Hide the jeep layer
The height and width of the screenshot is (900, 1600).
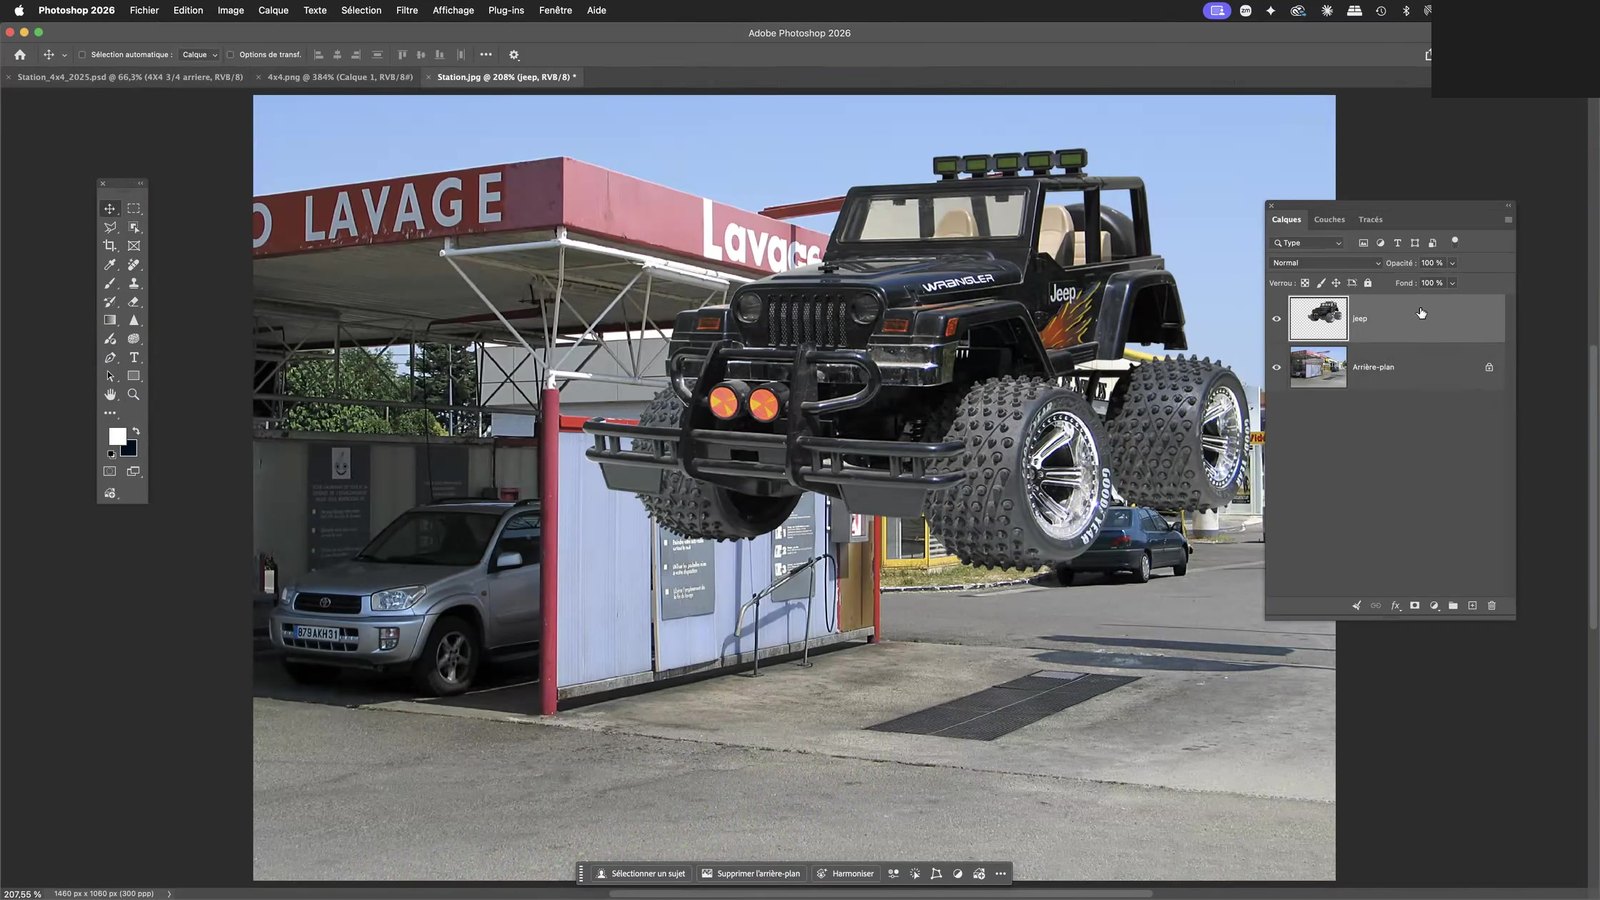click(x=1276, y=319)
